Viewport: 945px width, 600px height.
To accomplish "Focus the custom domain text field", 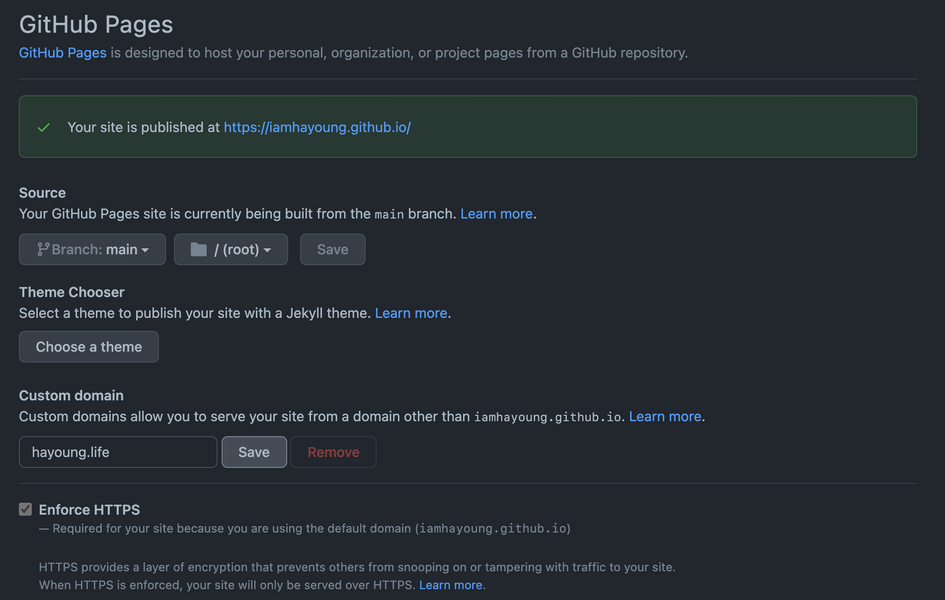I will (x=118, y=452).
